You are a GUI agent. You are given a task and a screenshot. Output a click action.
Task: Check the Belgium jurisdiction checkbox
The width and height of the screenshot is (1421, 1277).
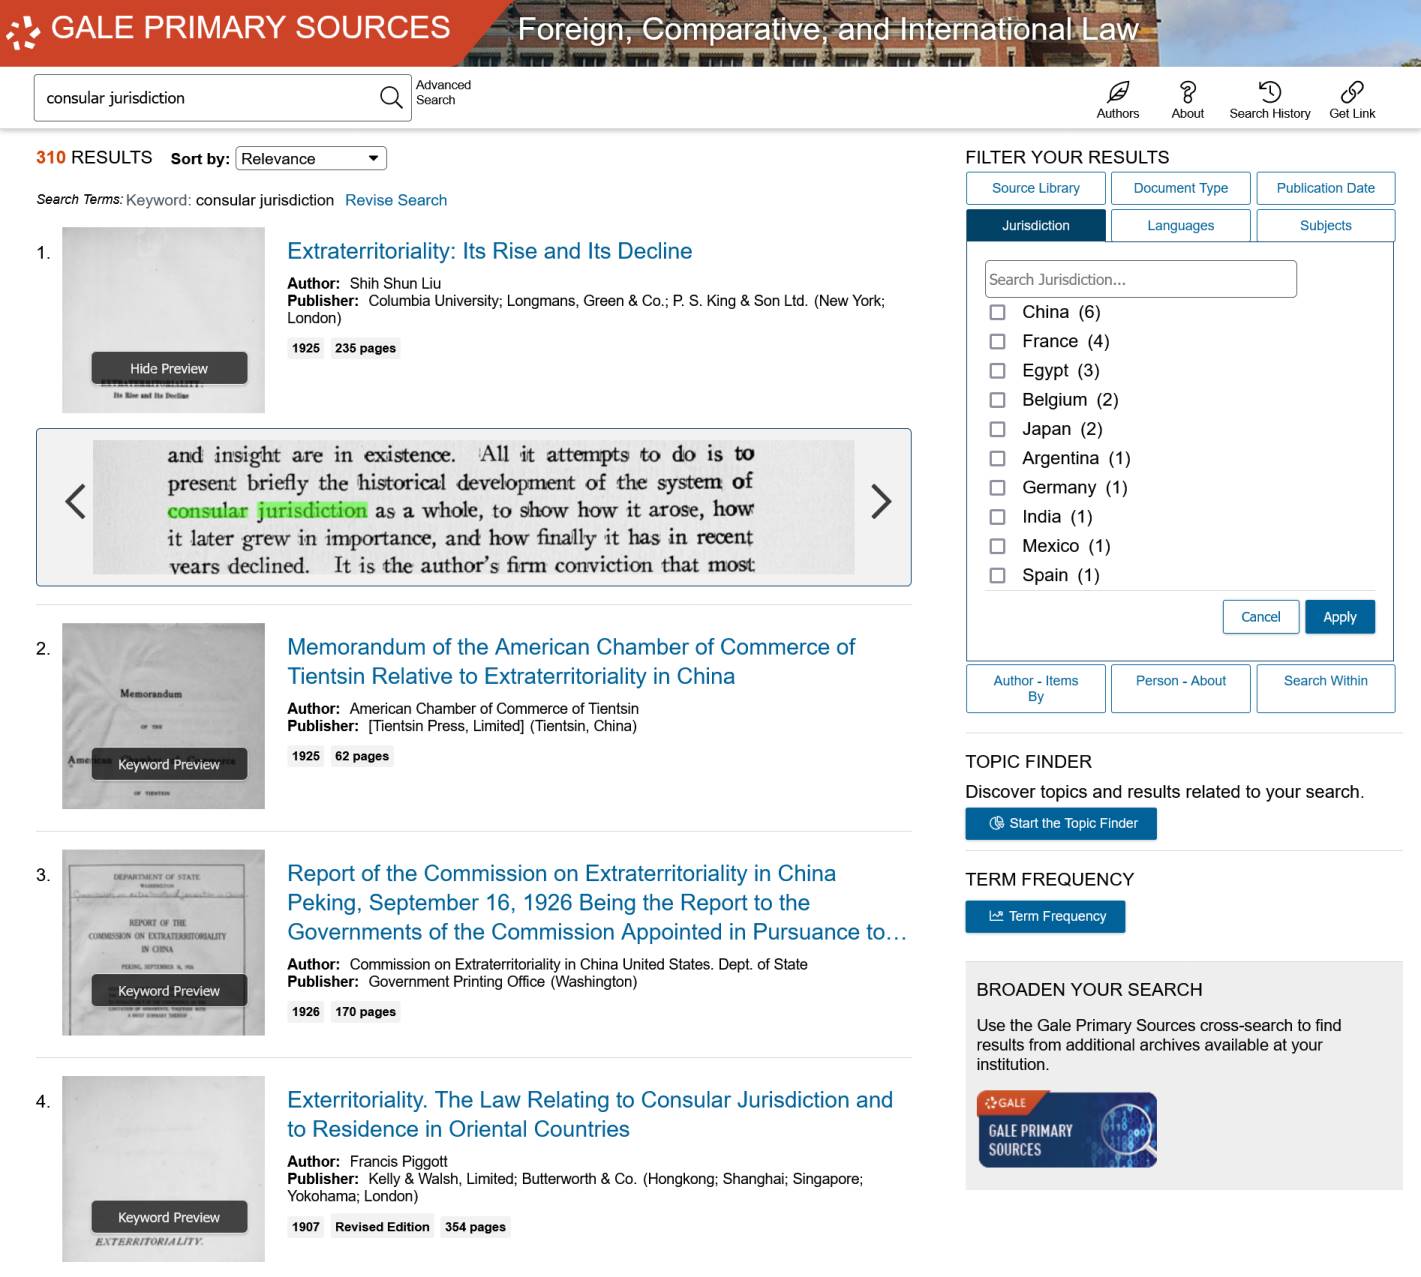pyautogui.click(x=997, y=400)
